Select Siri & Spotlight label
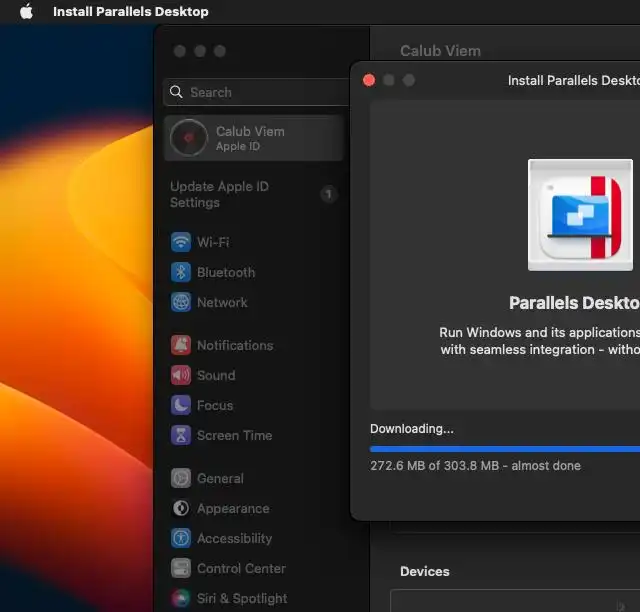Image resolution: width=640 pixels, height=612 pixels. 242,599
